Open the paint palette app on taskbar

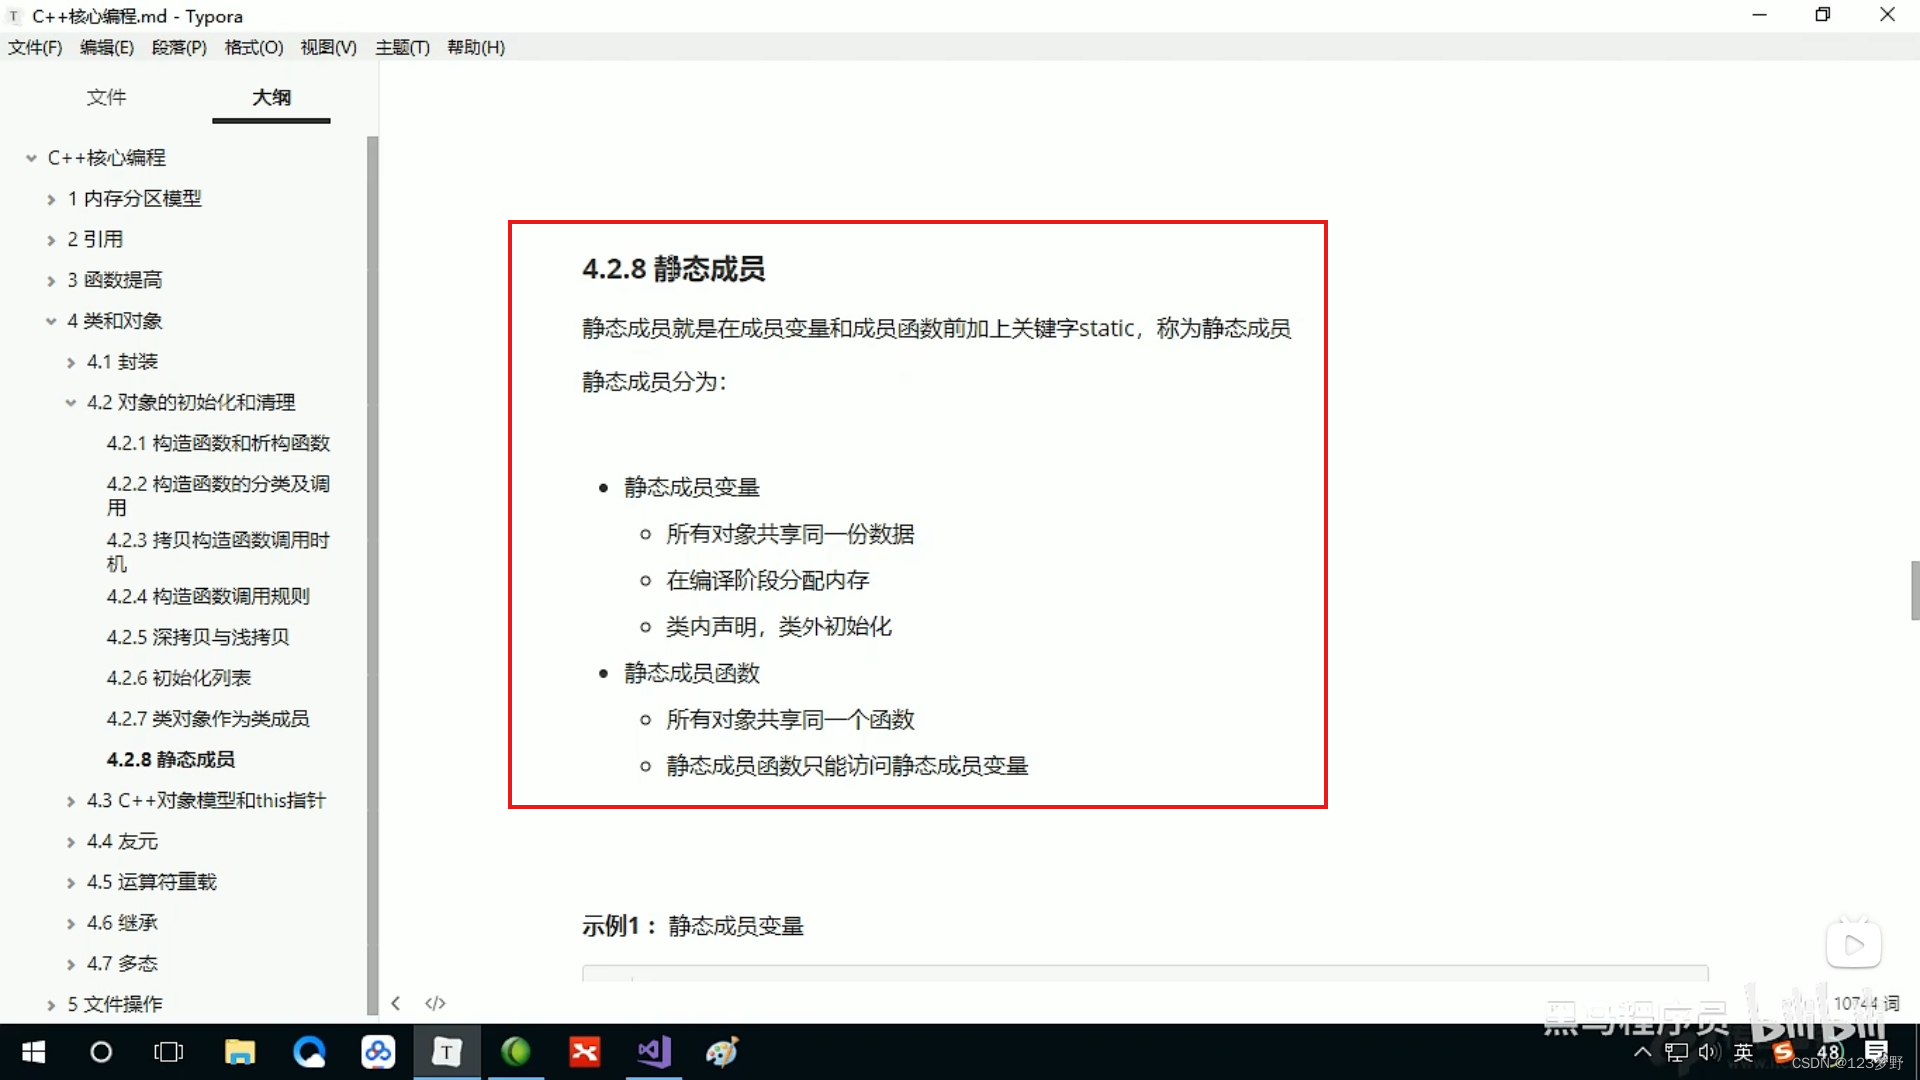722,1052
